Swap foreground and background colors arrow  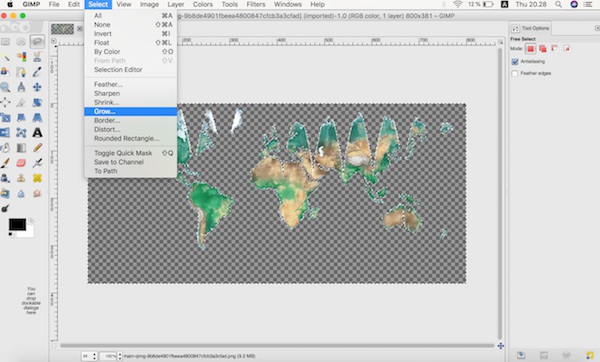pos(31,221)
